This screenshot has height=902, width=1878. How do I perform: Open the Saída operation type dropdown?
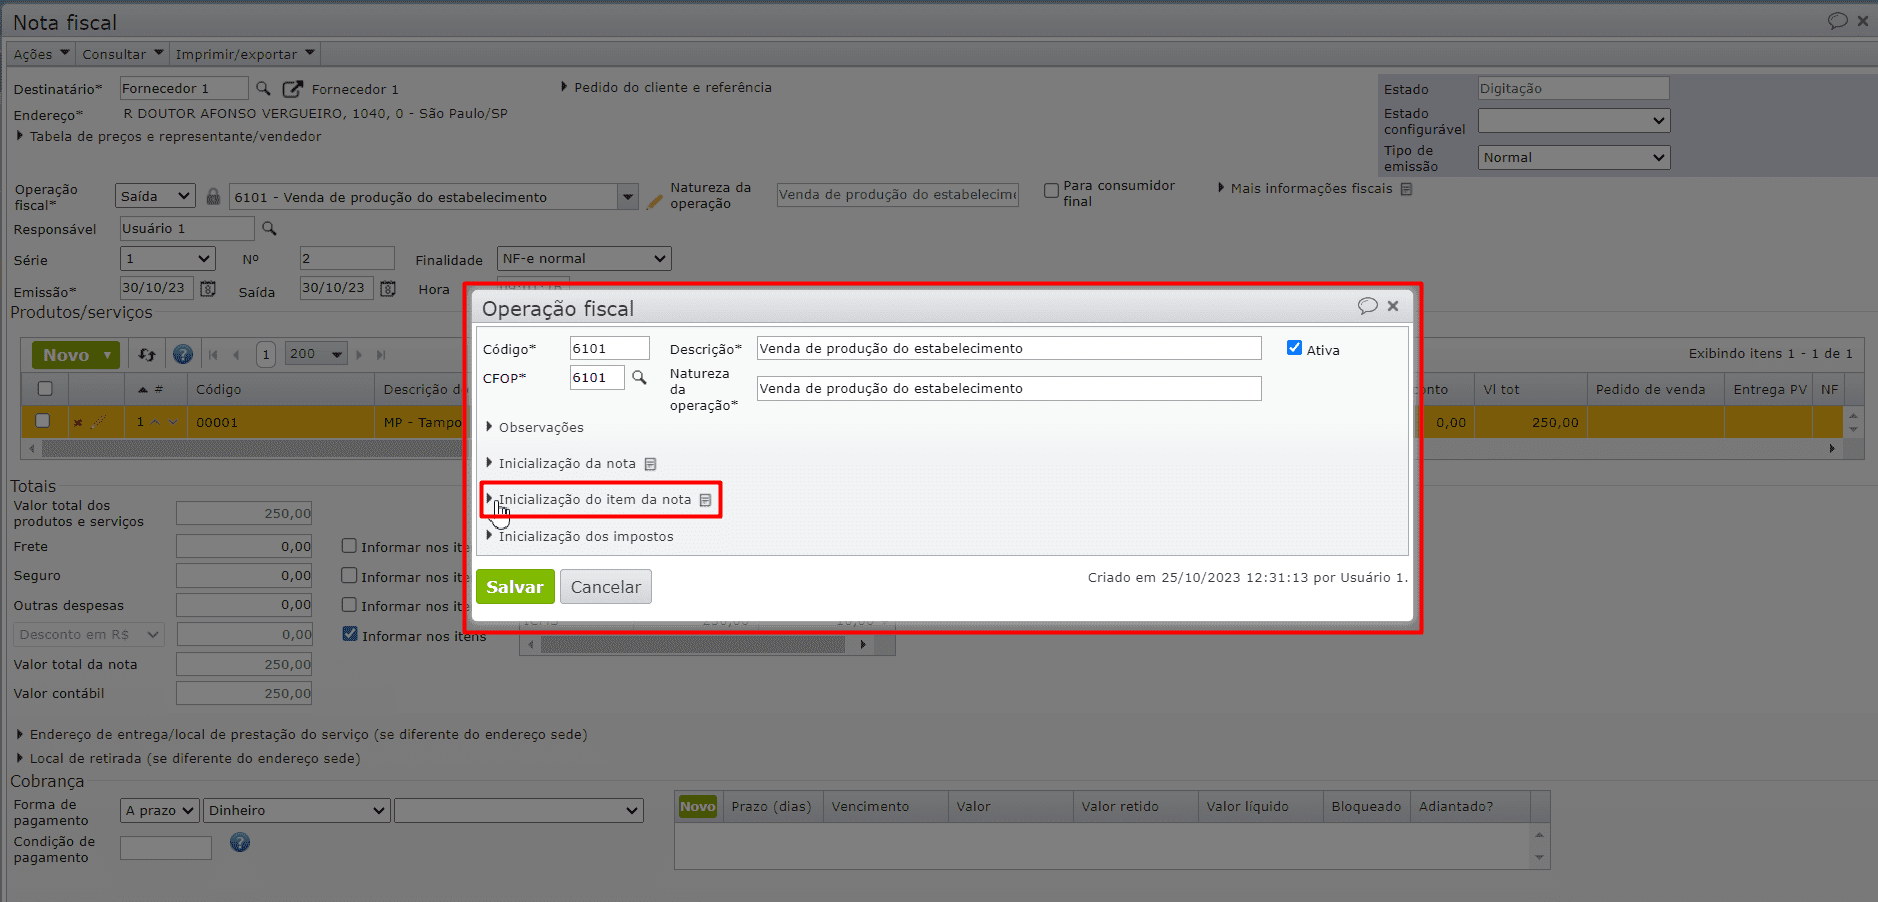(155, 197)
